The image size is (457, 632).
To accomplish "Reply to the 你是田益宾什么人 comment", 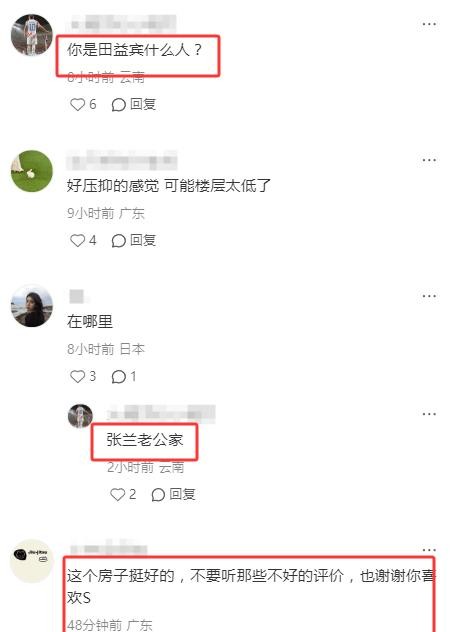I will pyautogui.click(x=134, y=104).
